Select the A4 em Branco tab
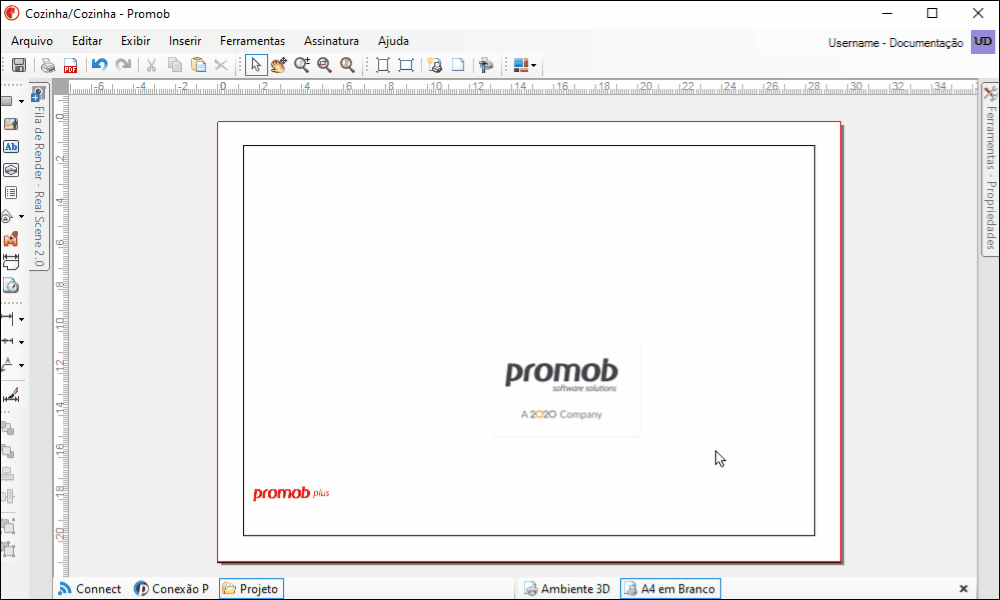 point(670,589)
